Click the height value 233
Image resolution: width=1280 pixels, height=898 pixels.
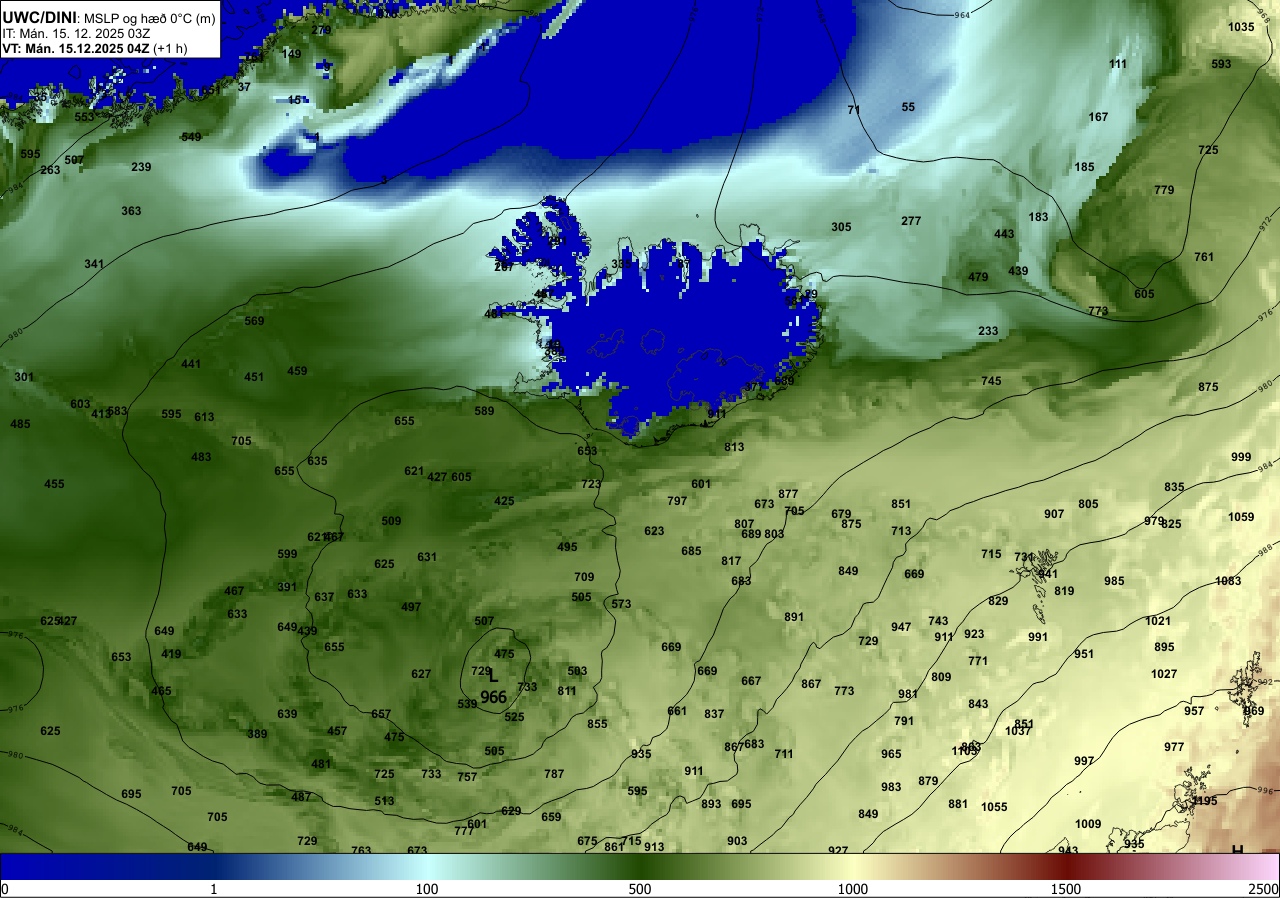[988, 331]
